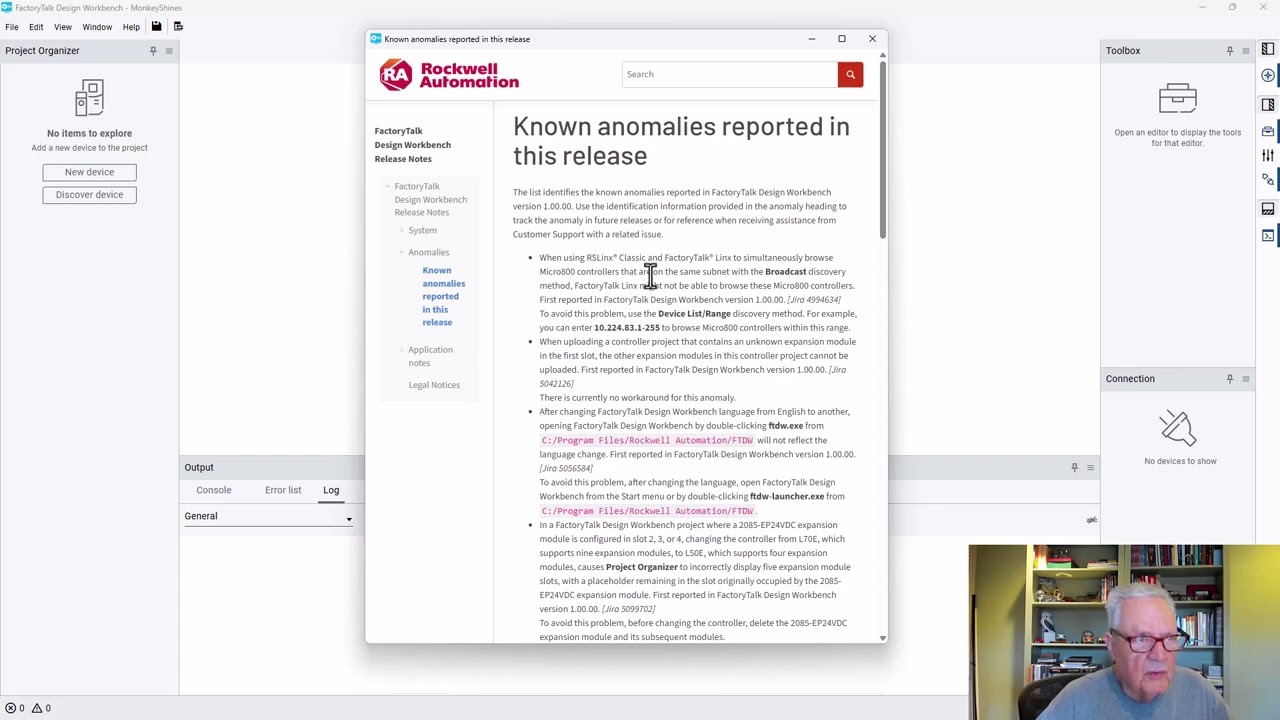Open the Edit menu
1280x720 pixels.
[x=36, y=27]
